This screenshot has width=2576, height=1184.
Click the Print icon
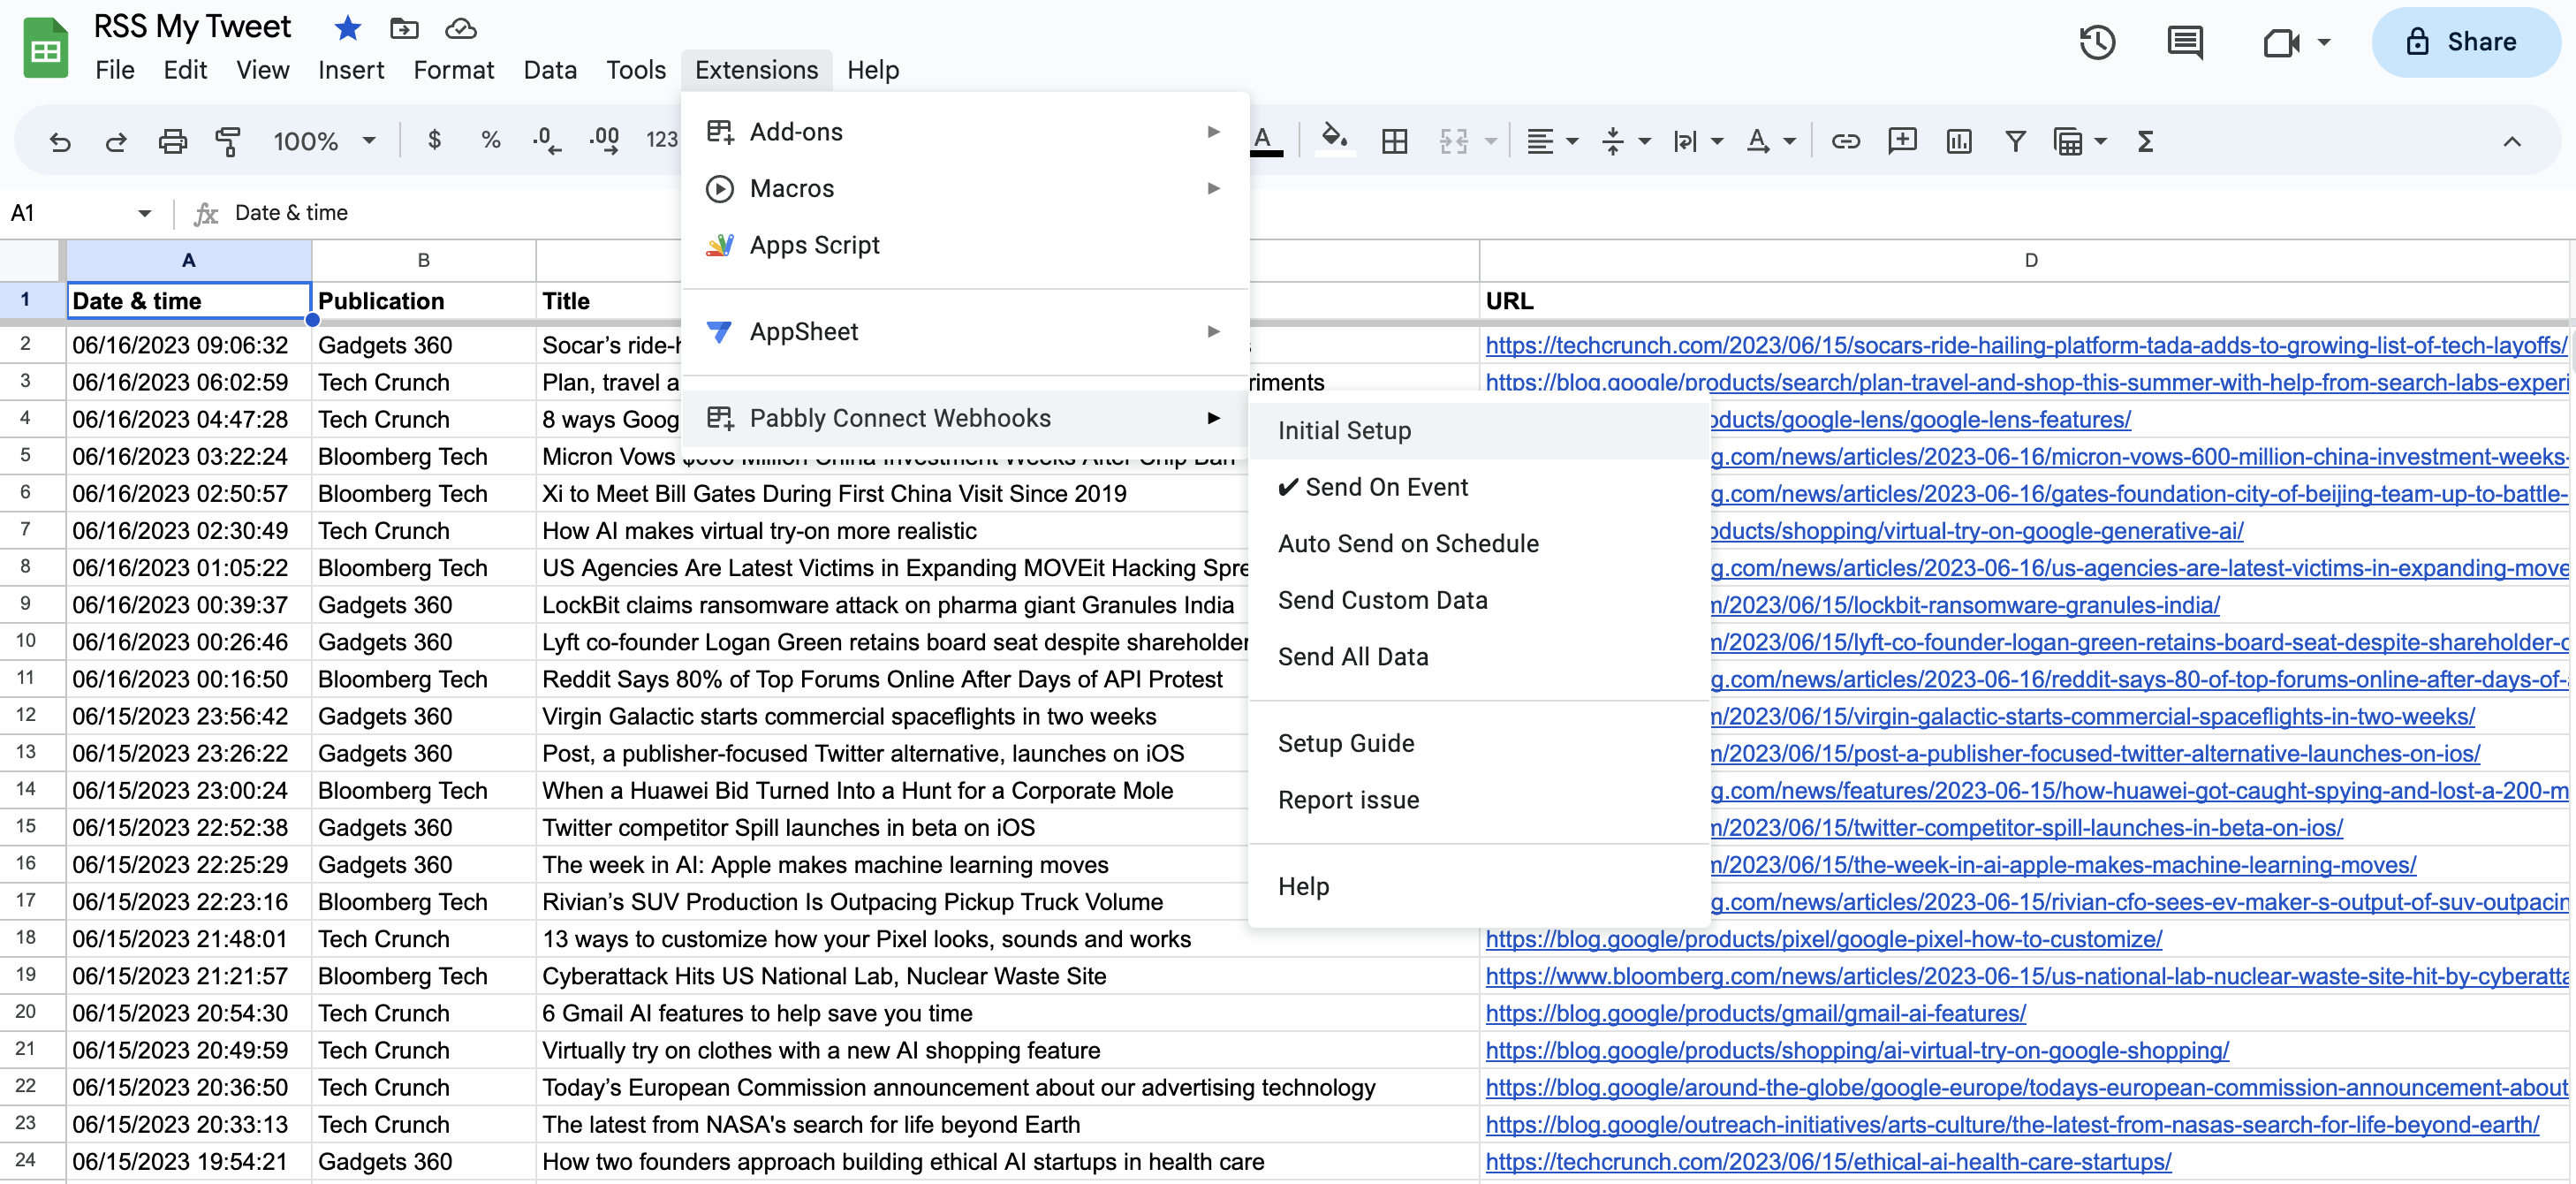tap(172, 141)
